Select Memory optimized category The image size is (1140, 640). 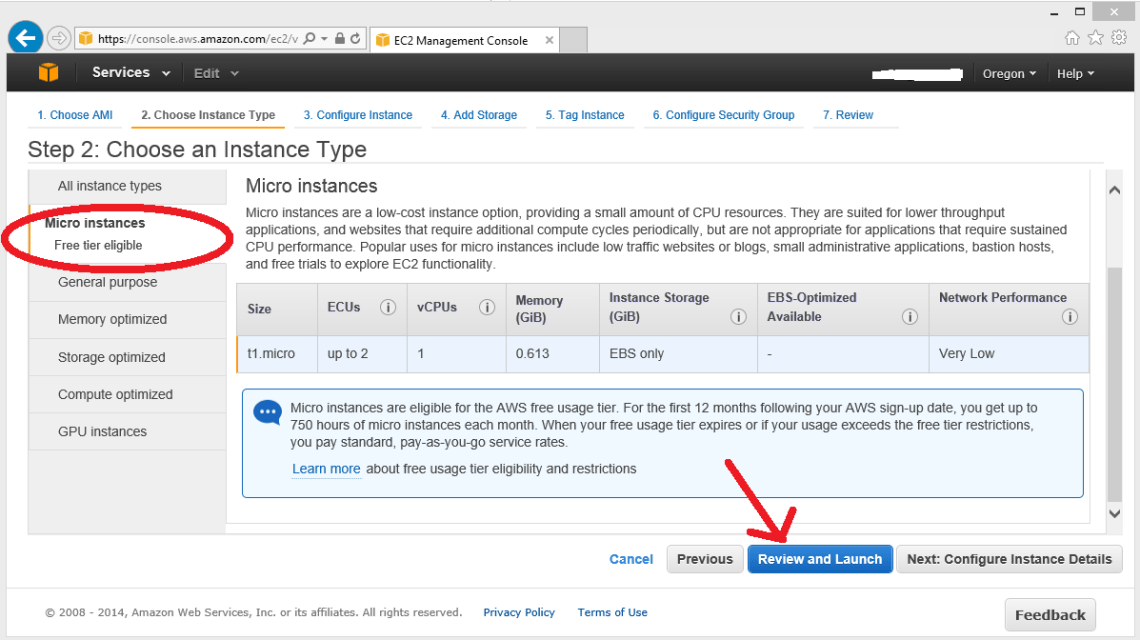pos(127,319)
